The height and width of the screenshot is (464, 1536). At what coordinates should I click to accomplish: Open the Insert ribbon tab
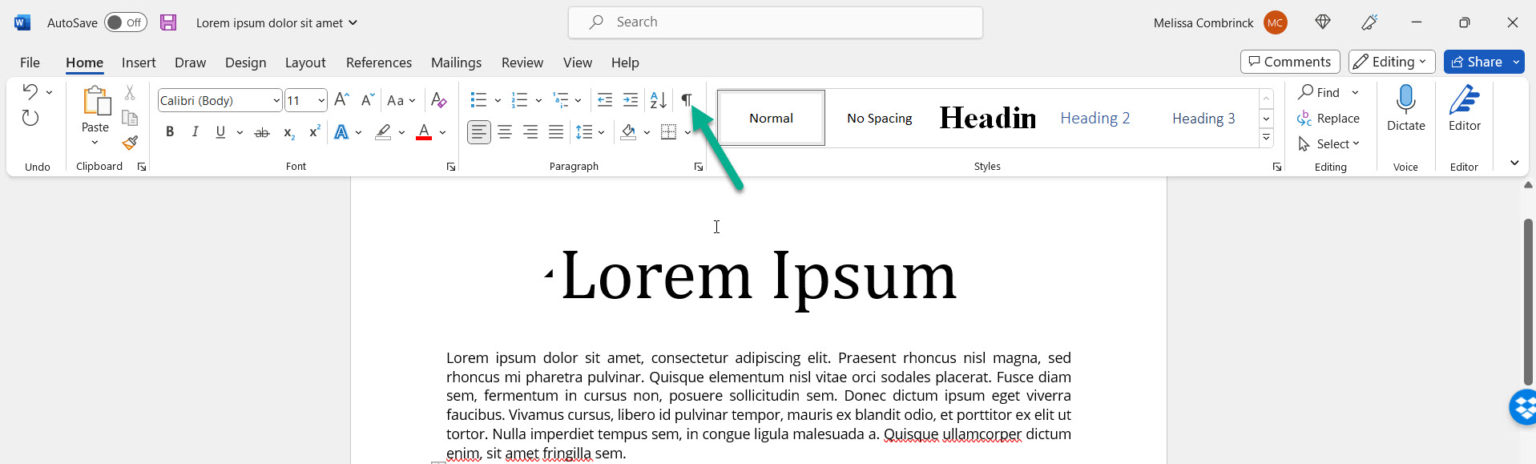pos(138,62)
